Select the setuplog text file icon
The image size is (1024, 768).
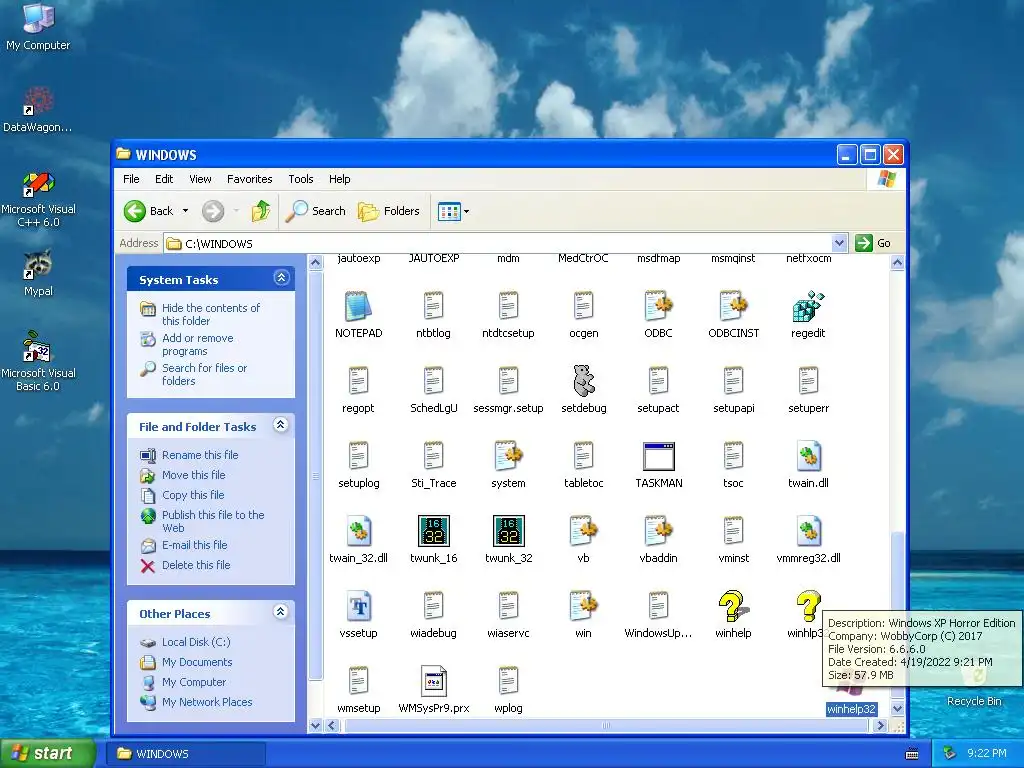(x=359, y=456)
